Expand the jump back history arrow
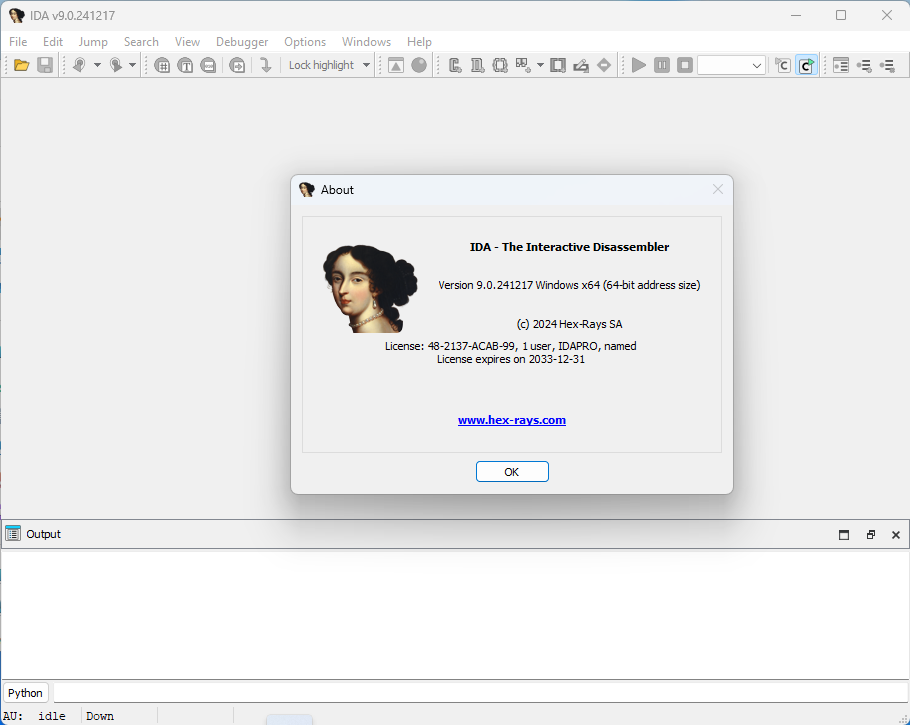 click(97, 65)
